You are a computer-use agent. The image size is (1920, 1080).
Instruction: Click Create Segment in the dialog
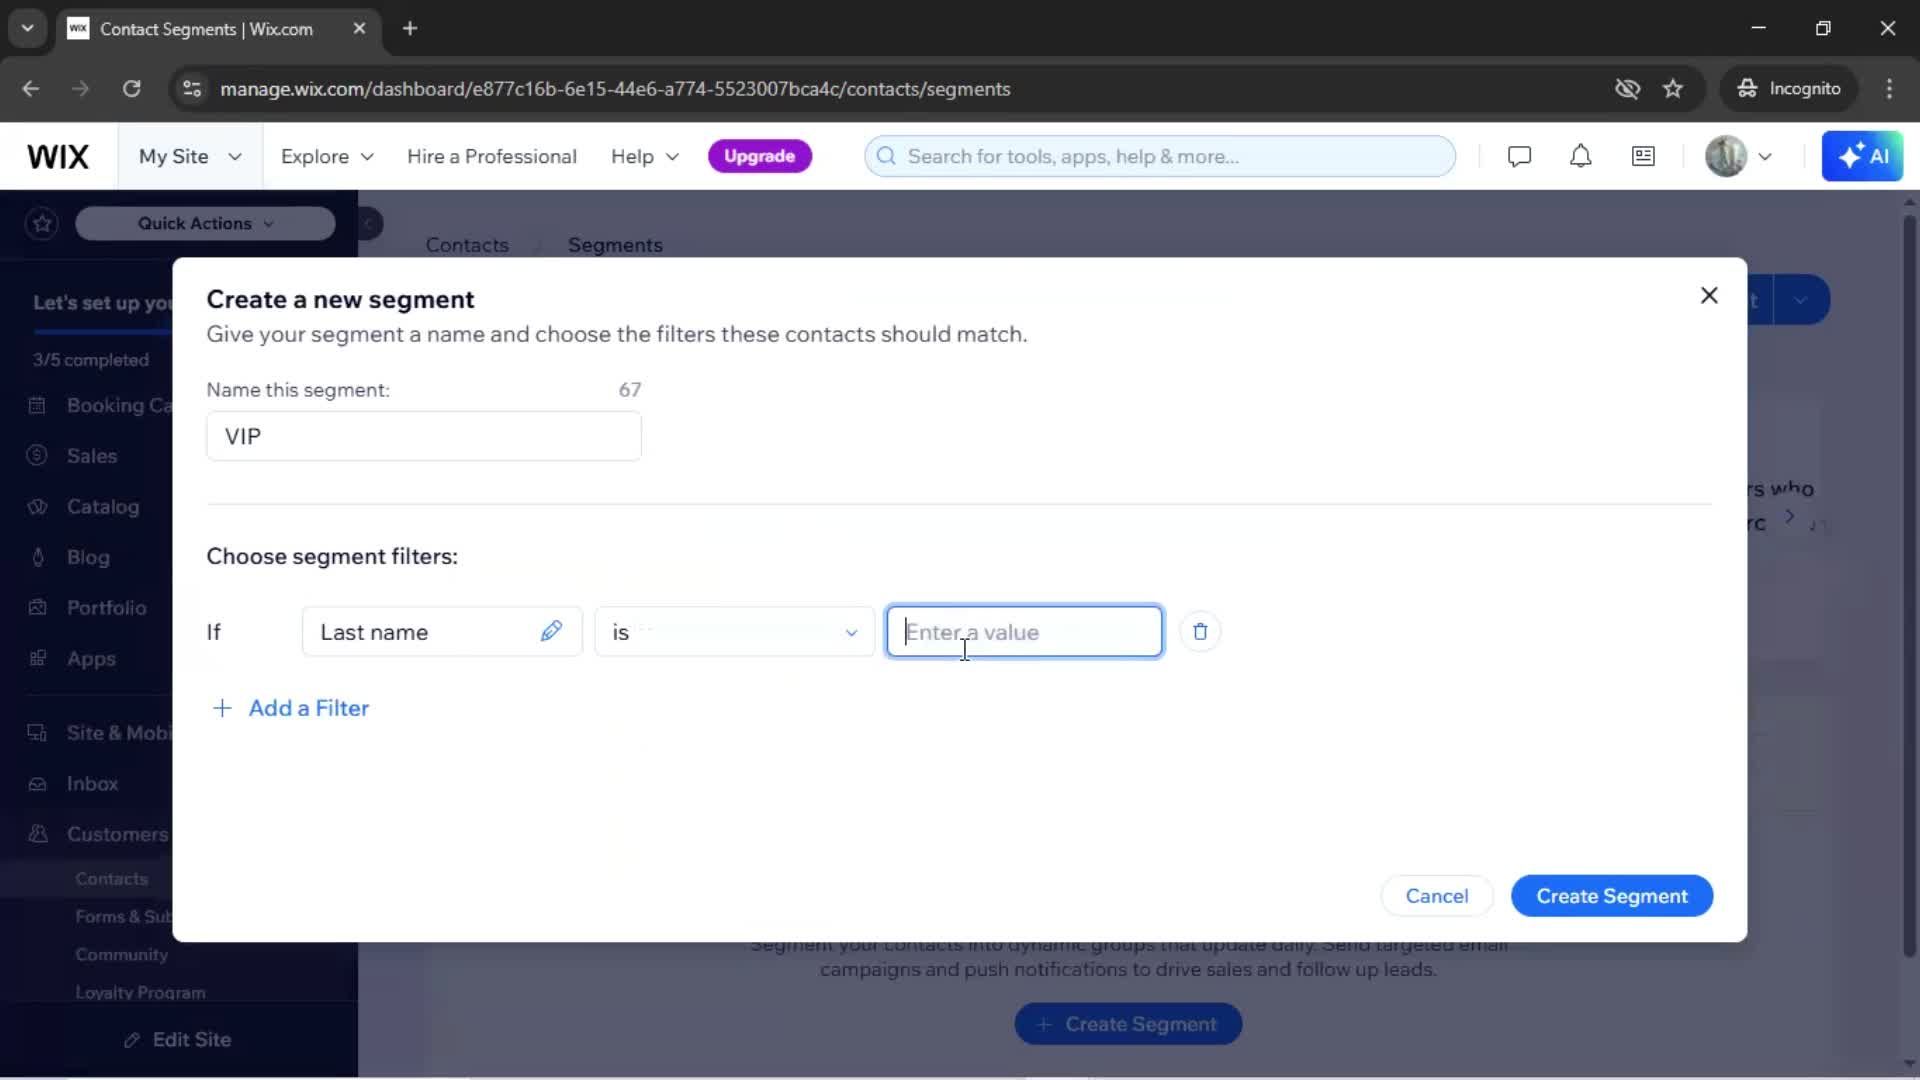pos(1611,896)
